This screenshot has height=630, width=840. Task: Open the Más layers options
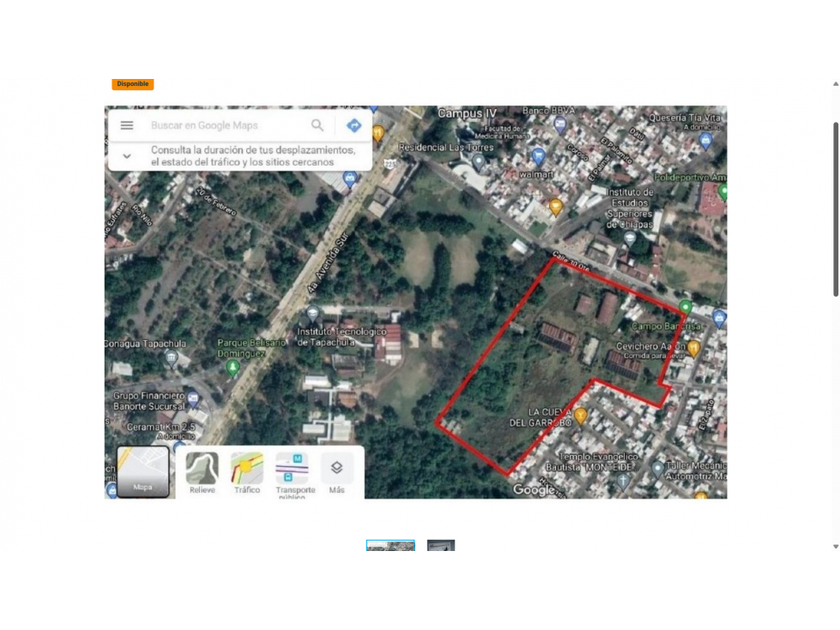[337, 469]
